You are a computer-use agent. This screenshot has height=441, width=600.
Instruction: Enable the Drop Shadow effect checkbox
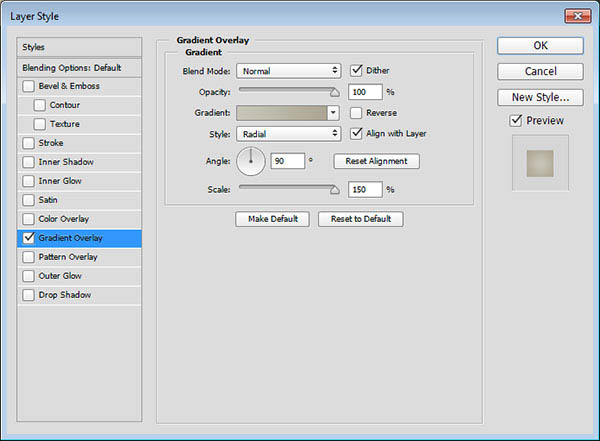pyautogui.click(x=28, y=295)
